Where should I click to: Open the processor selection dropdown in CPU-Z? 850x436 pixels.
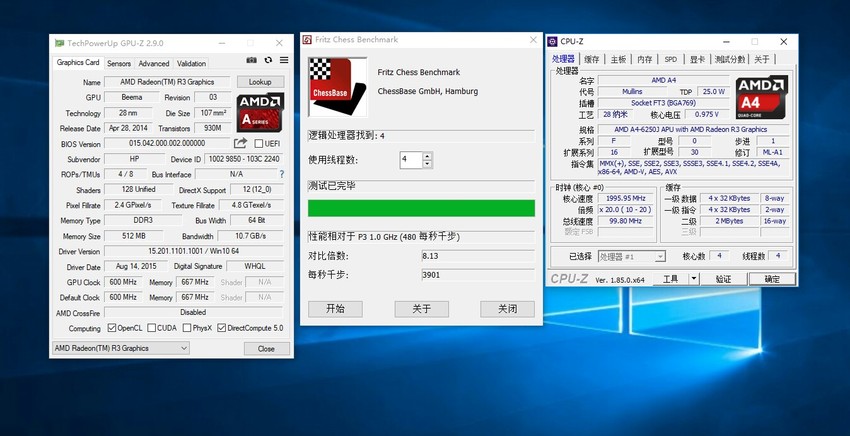pyautogui.click(x=632, y=257)
